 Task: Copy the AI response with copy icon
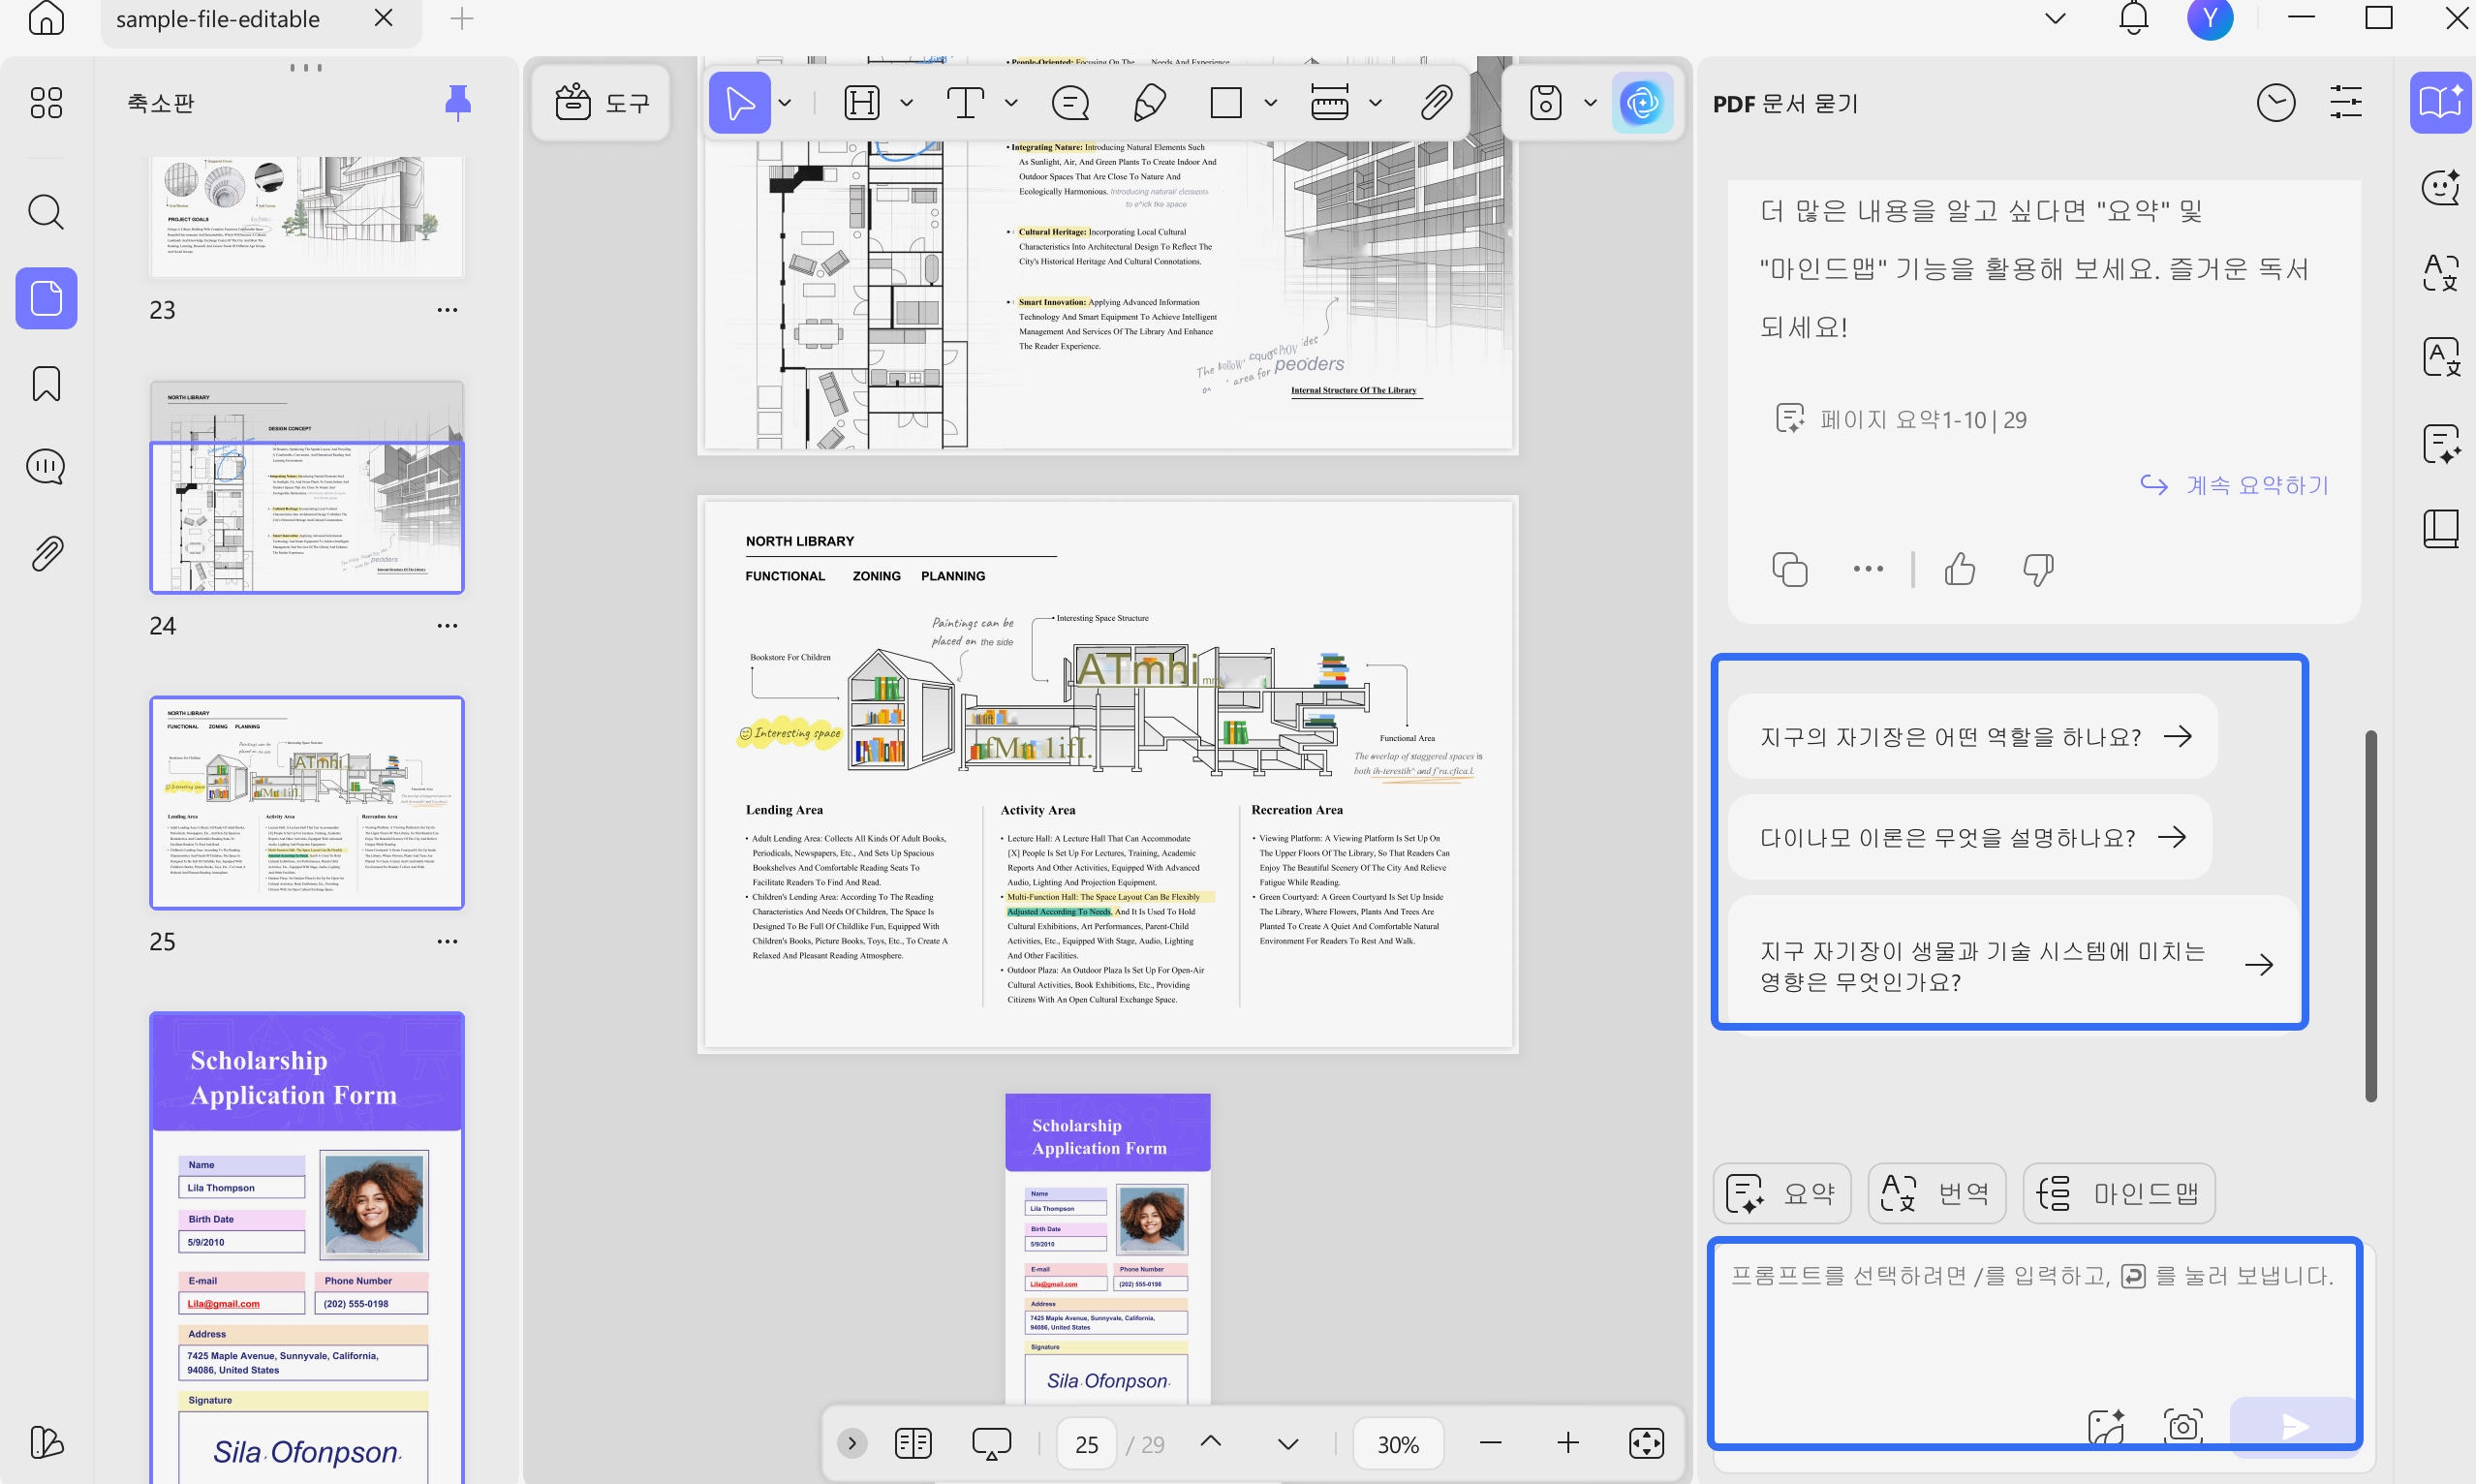1789,569
